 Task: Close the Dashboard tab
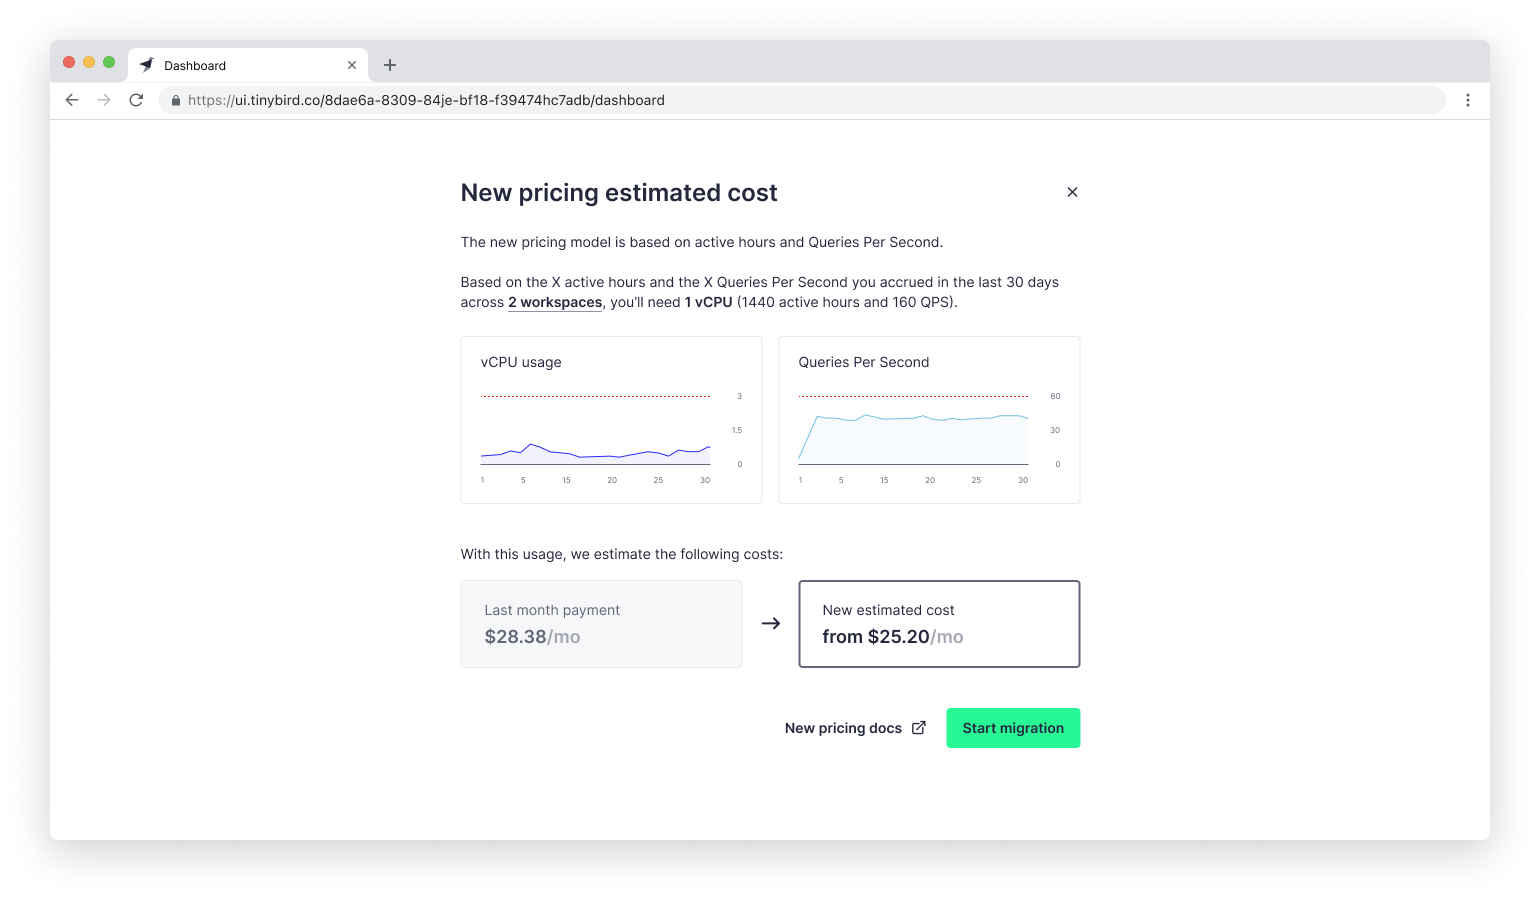(x=352, y=65)
